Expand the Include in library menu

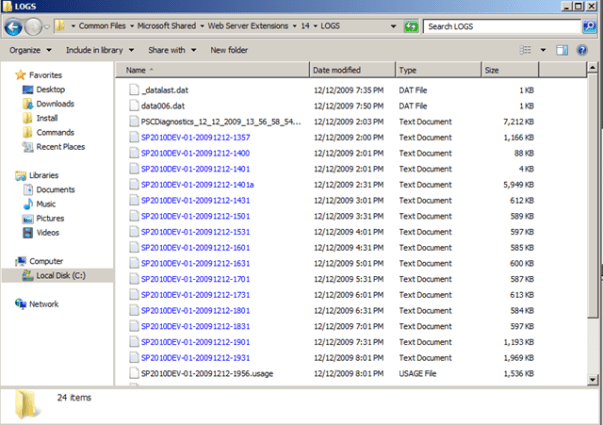pyautogui.click(x=99, y=49)
